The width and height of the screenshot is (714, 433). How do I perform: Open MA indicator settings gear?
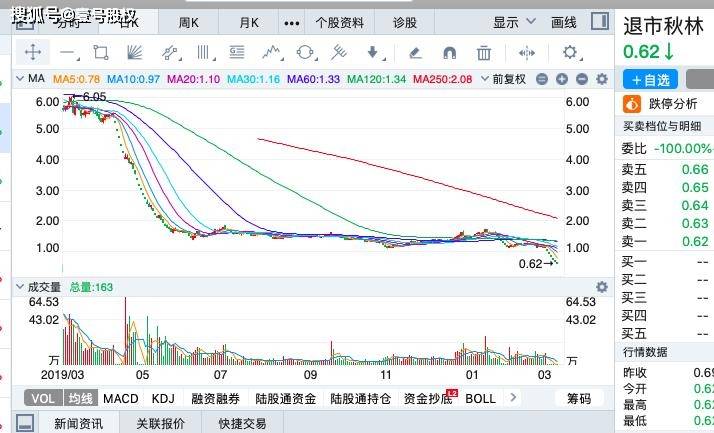[602, 79]
